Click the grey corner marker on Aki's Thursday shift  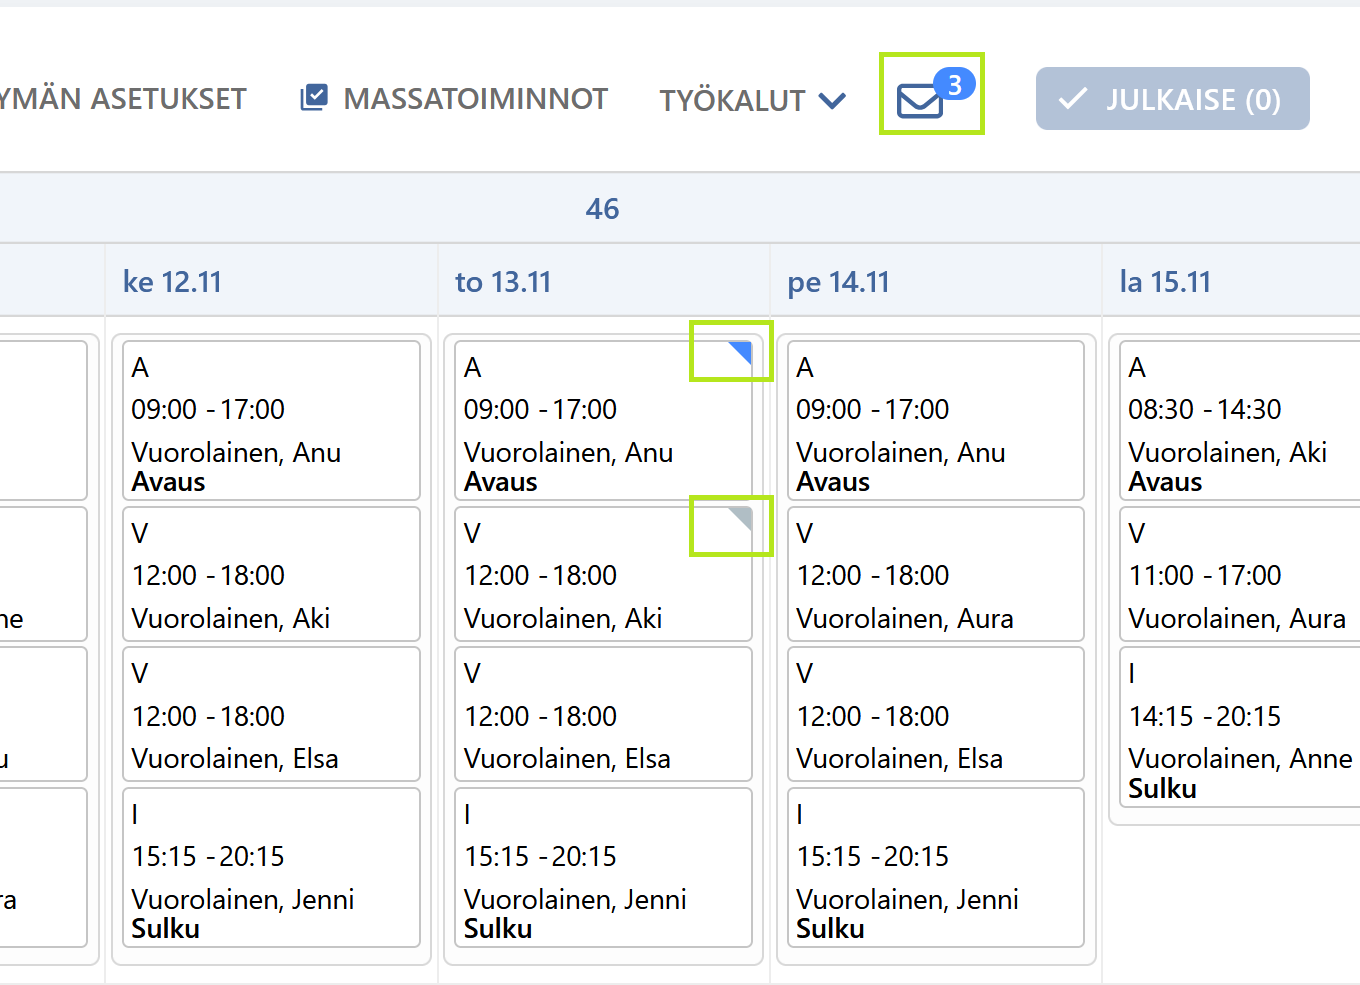(x=741, y=518)
